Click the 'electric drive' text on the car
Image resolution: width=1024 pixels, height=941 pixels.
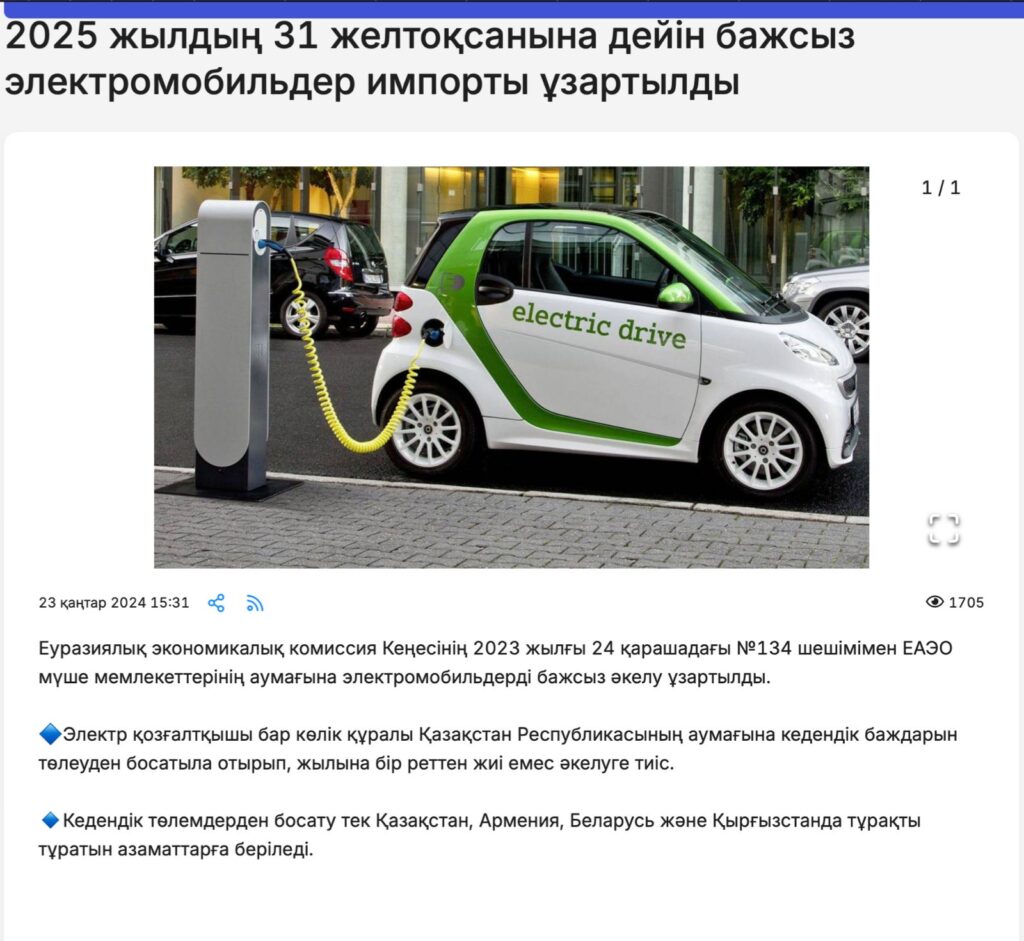(599, 325)
